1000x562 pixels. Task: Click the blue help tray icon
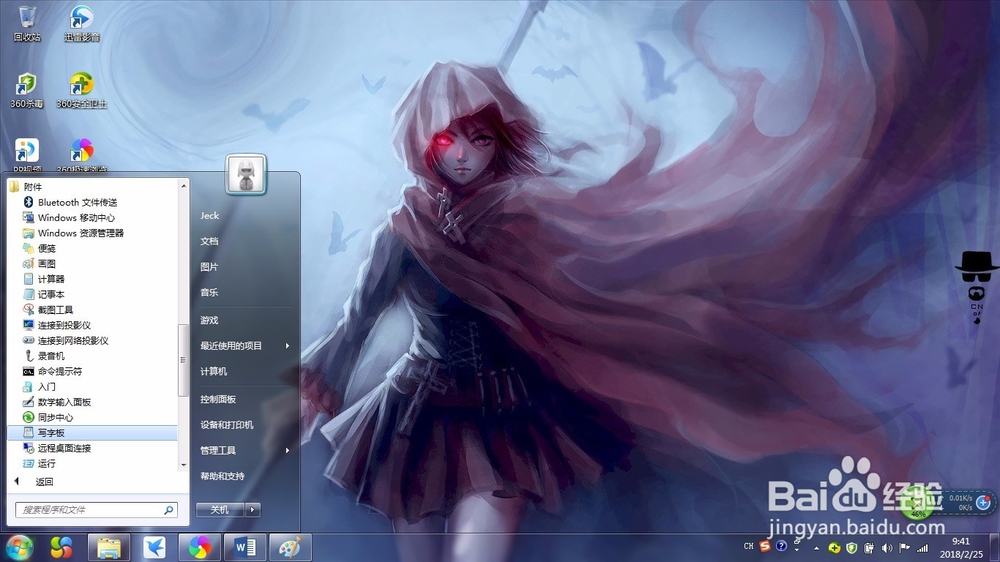pyautogui.click(x=781, y=546)
